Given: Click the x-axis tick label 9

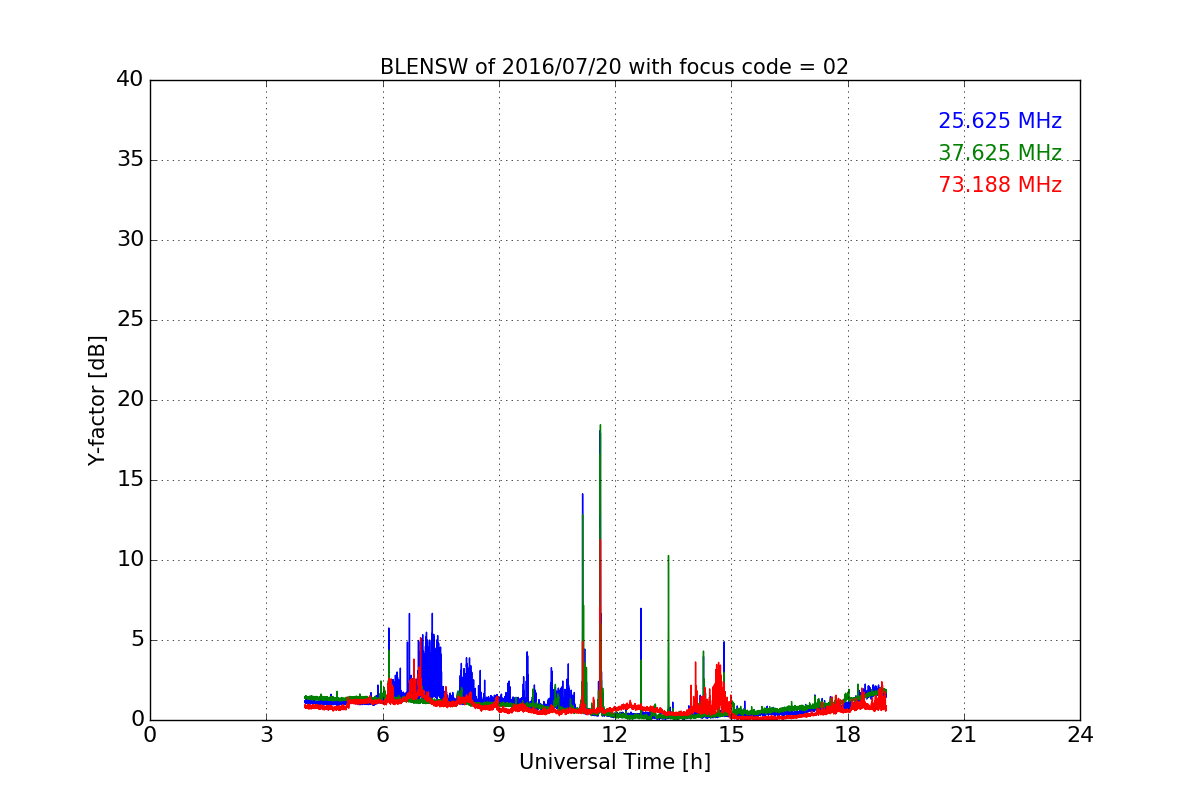Looking at the screenshot, I should pyautogui.click(x=499, y=734).
